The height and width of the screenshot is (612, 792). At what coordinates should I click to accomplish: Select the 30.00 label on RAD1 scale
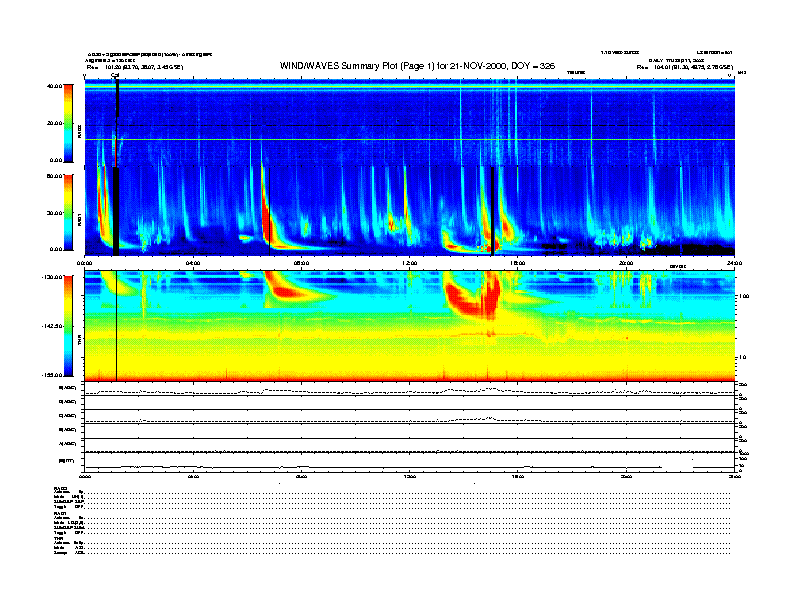54,213
